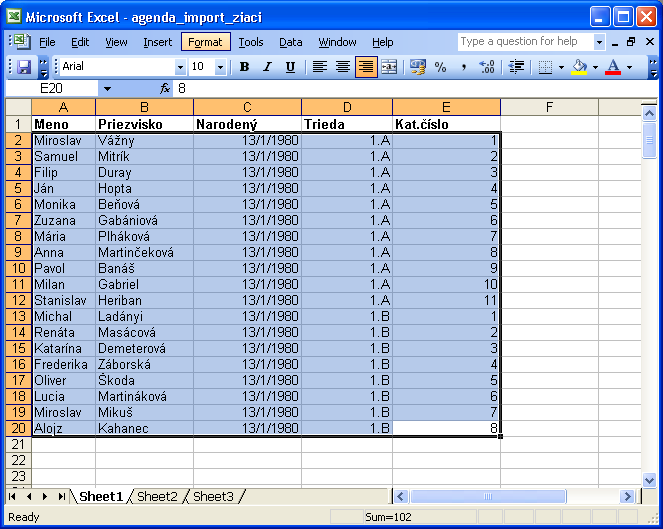Open the Font size dropdown
Image resolution: width=663 pixels, height=529 pixels.
pos(222,67)
